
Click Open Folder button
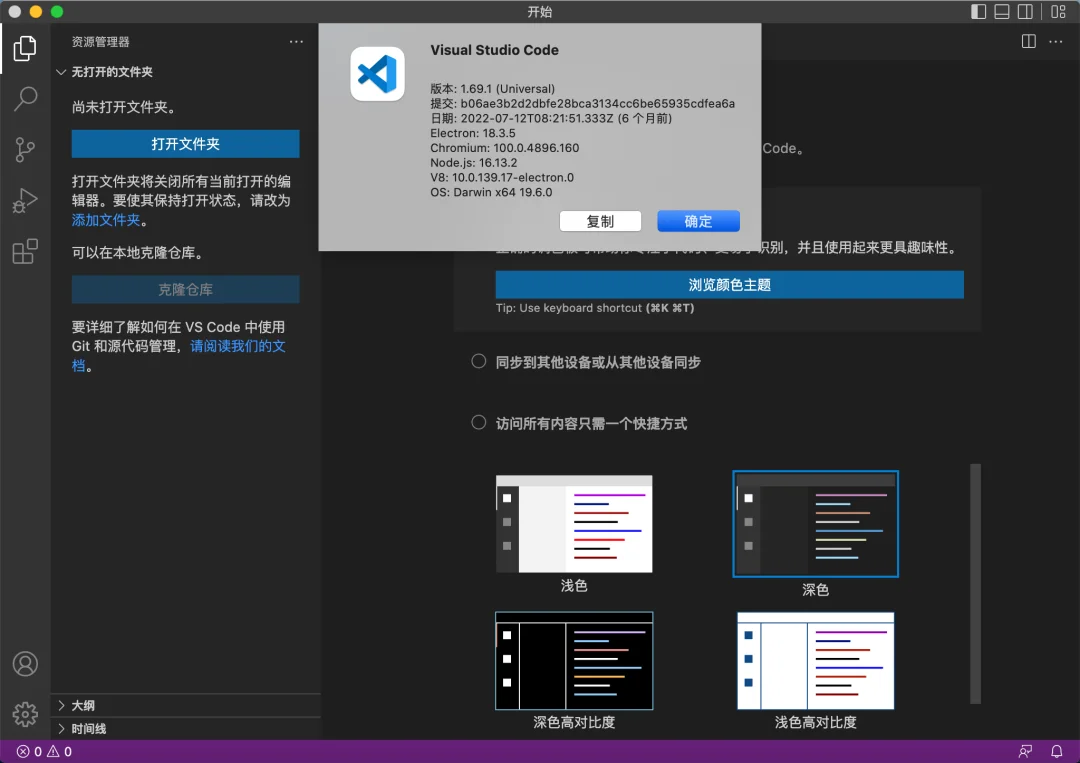click(185, 144)
